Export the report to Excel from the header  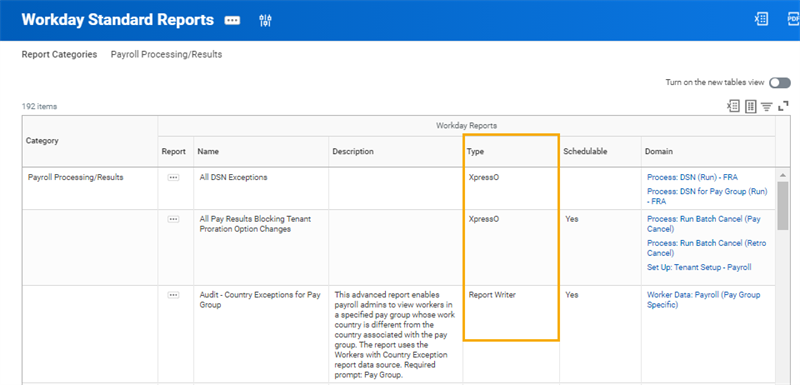pyautogui.click(x=761, y=19)
